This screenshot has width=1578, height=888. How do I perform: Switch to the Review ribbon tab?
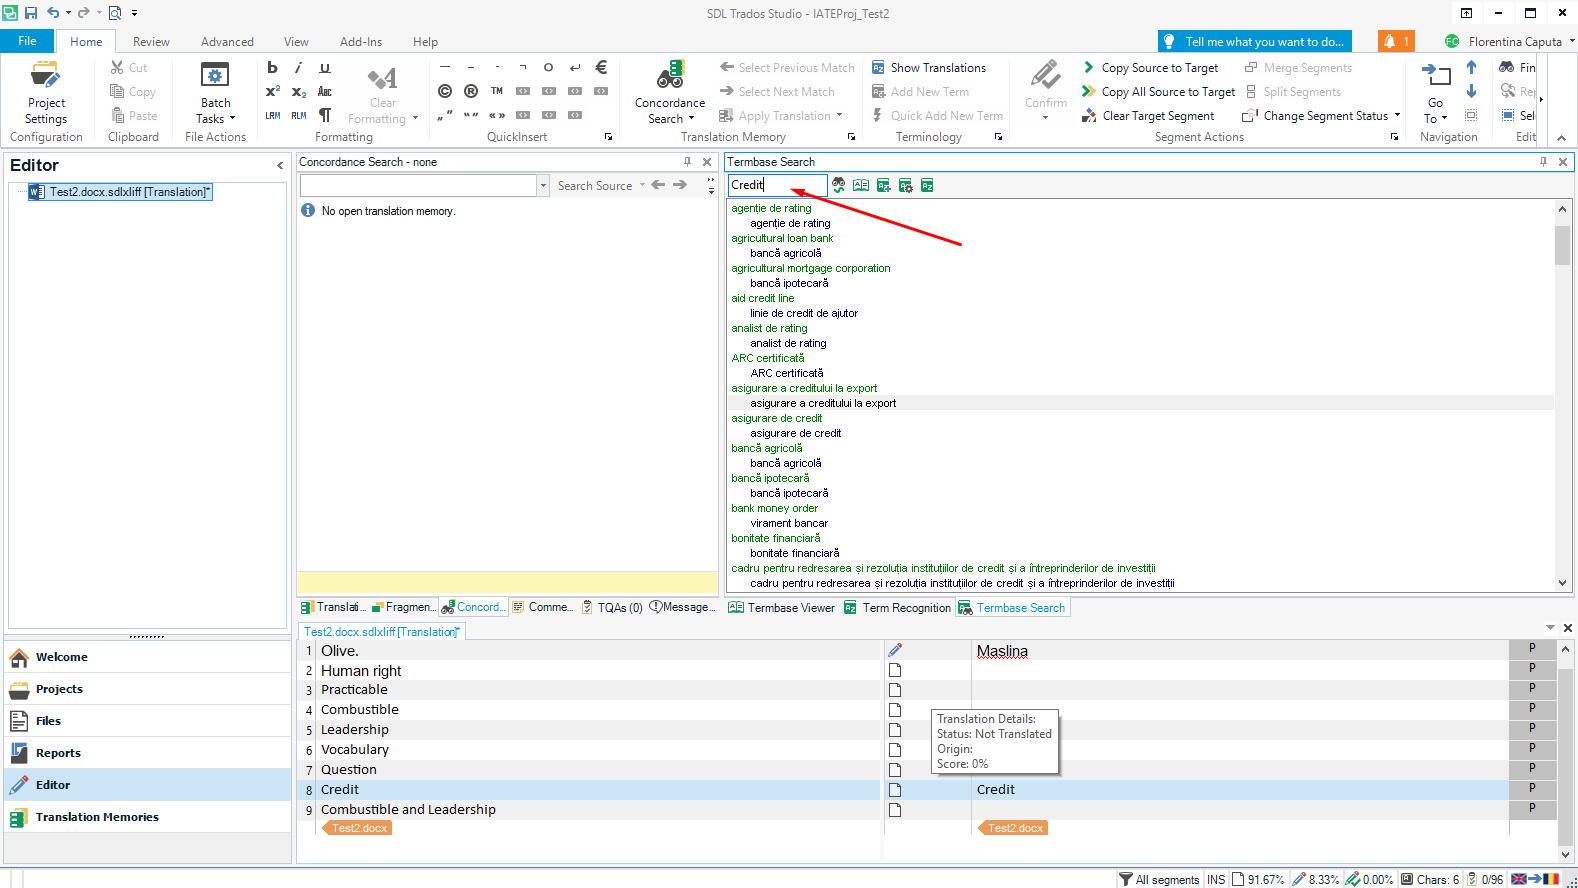pos(151,41)
